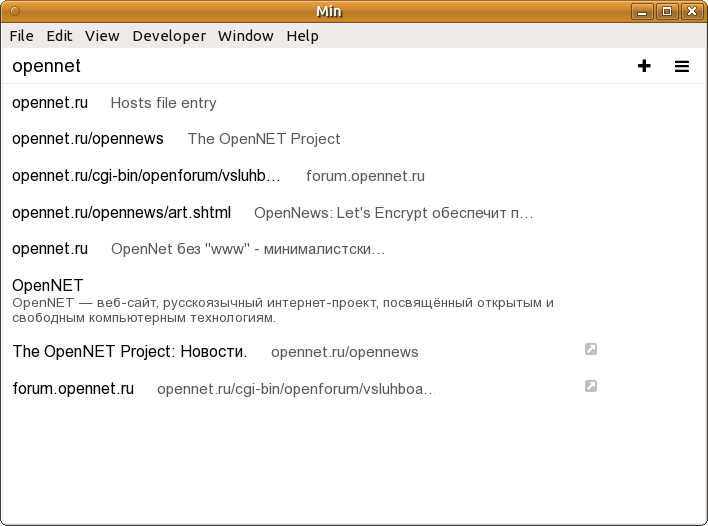Select opennet.ru/opennews/art.shtml suggestion
708x526 pixels.
point(354,213)
